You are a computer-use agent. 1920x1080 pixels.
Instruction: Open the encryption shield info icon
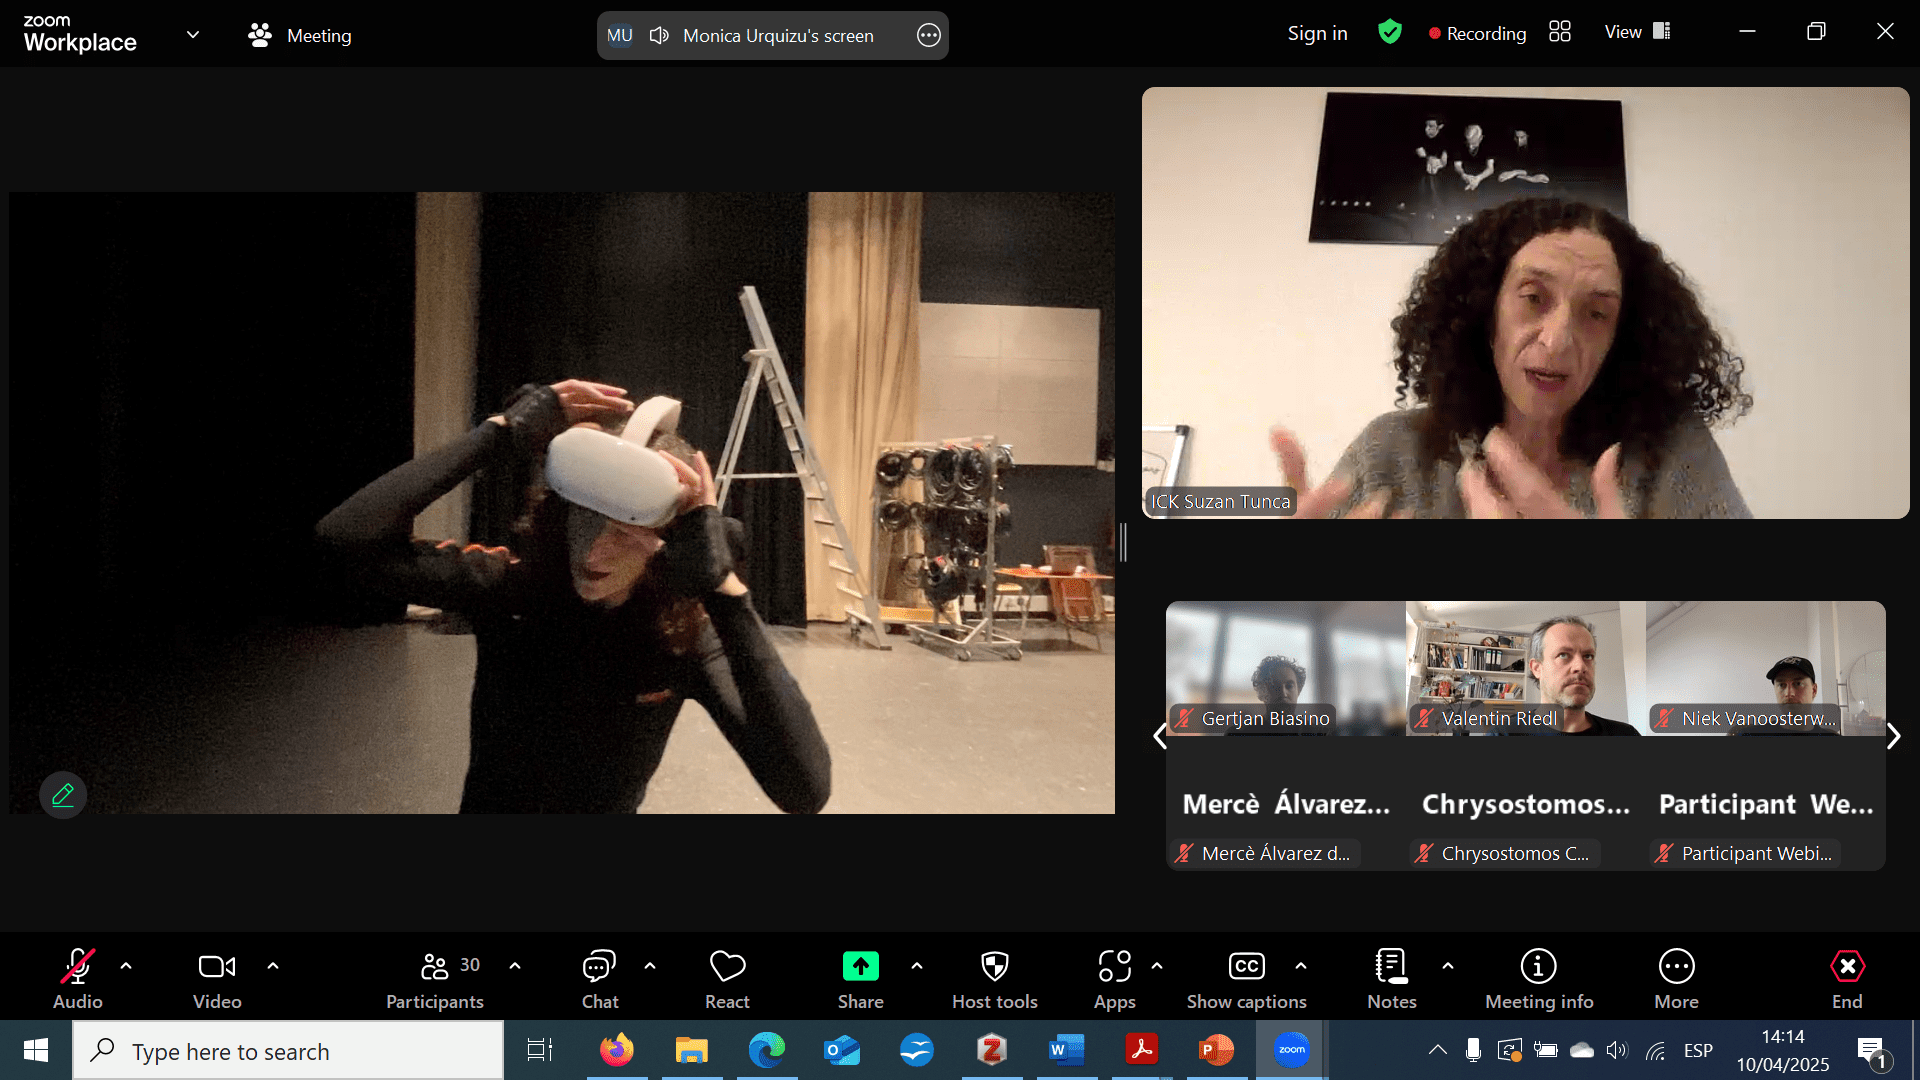[x=1389, y=32]
